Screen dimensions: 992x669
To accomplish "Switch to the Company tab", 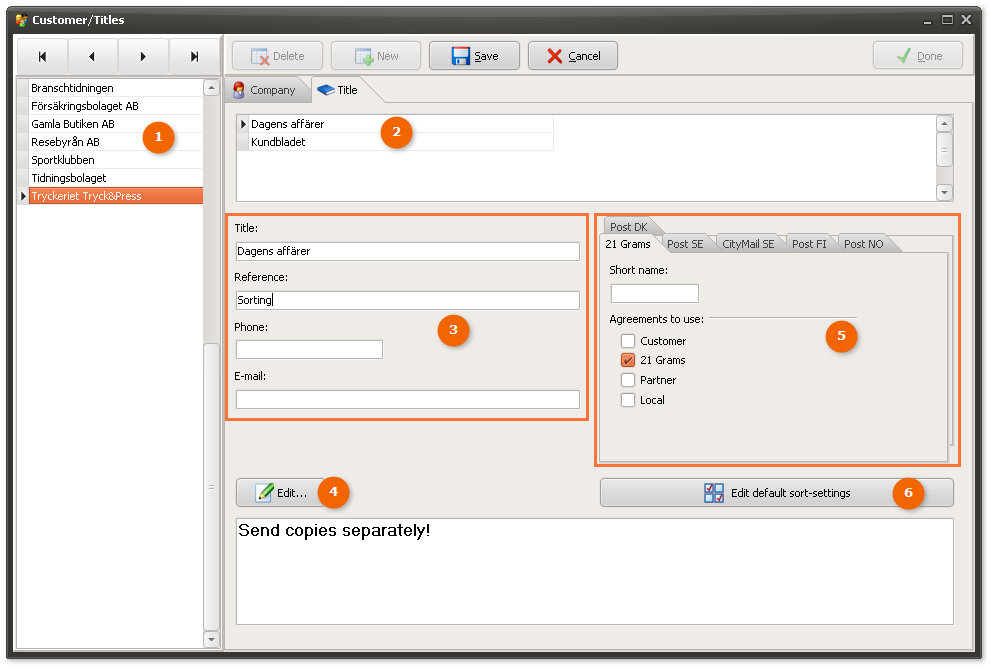I will (265, 90).
